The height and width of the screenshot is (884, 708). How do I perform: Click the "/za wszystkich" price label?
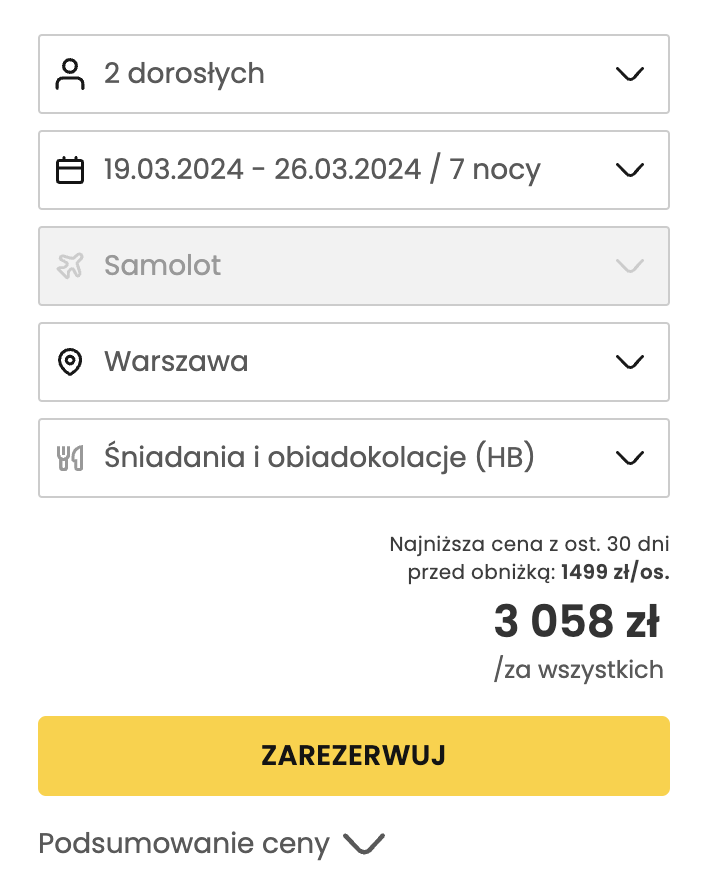tap(578, 669)
